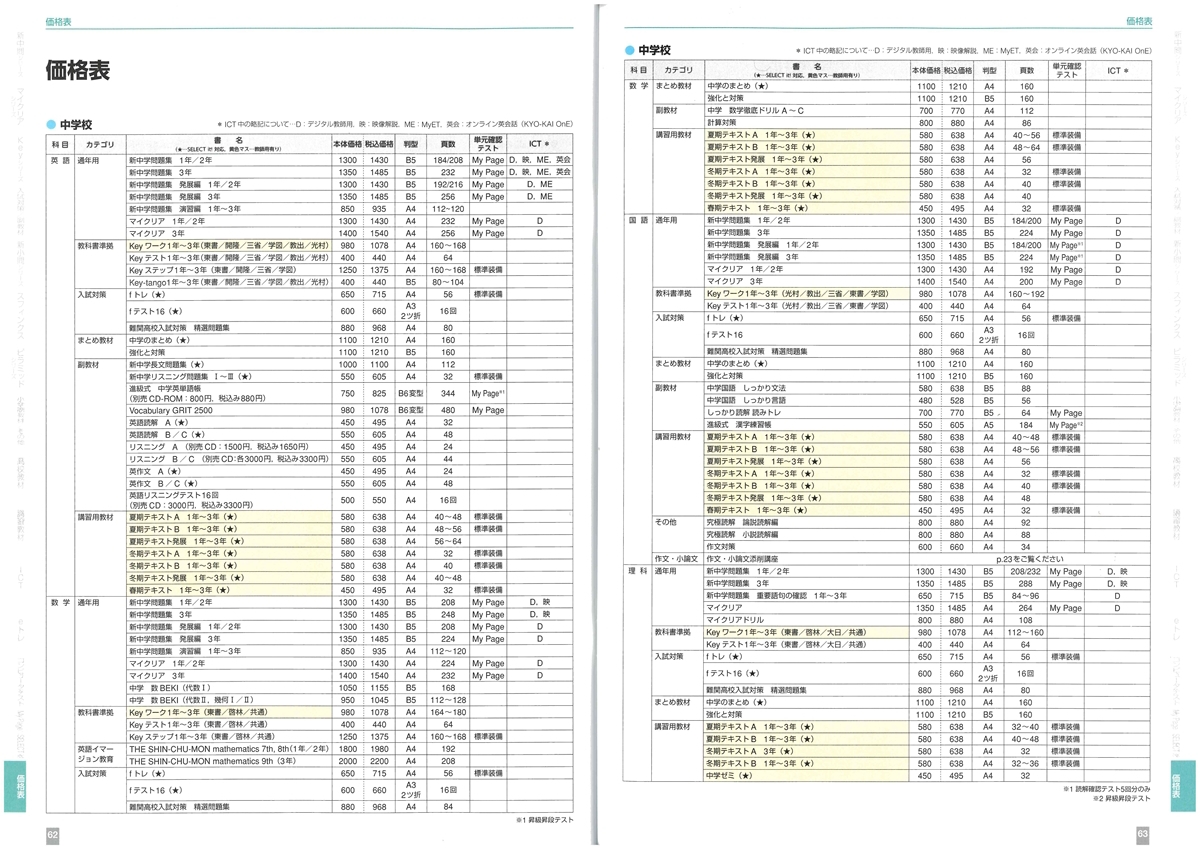Select しっかり読解 読みトレ

pos(744,413)
